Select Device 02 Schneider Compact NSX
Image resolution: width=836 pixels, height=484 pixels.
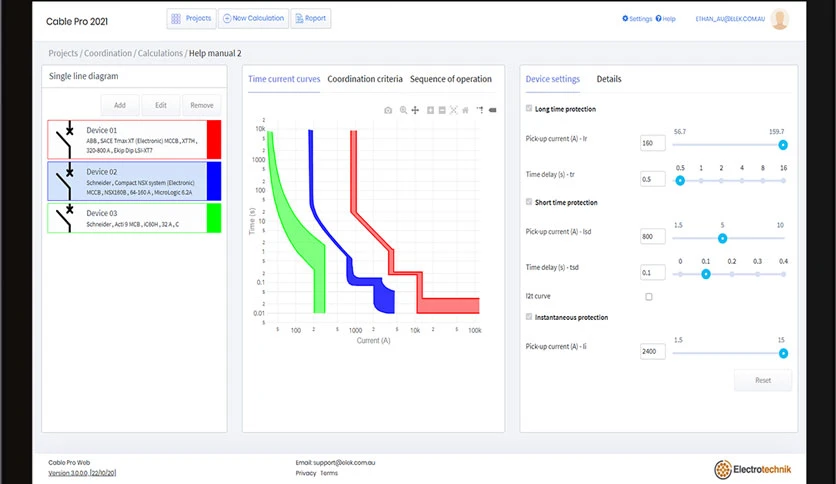tap(134, 181)
